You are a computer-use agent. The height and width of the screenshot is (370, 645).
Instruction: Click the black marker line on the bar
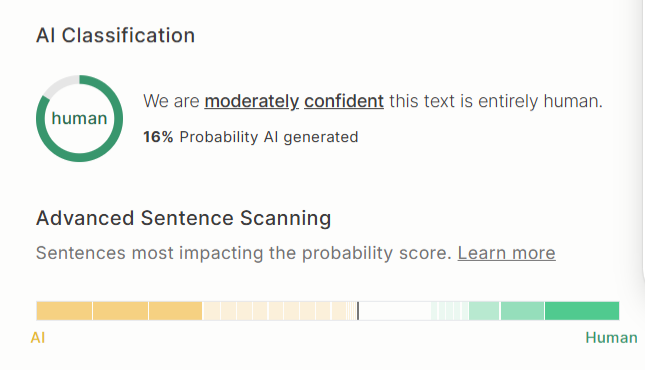358,311
